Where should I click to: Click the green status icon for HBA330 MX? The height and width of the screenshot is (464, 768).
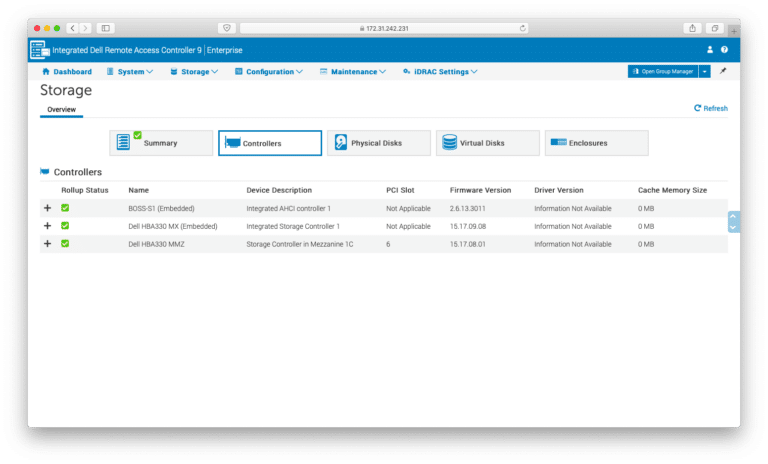65,226
